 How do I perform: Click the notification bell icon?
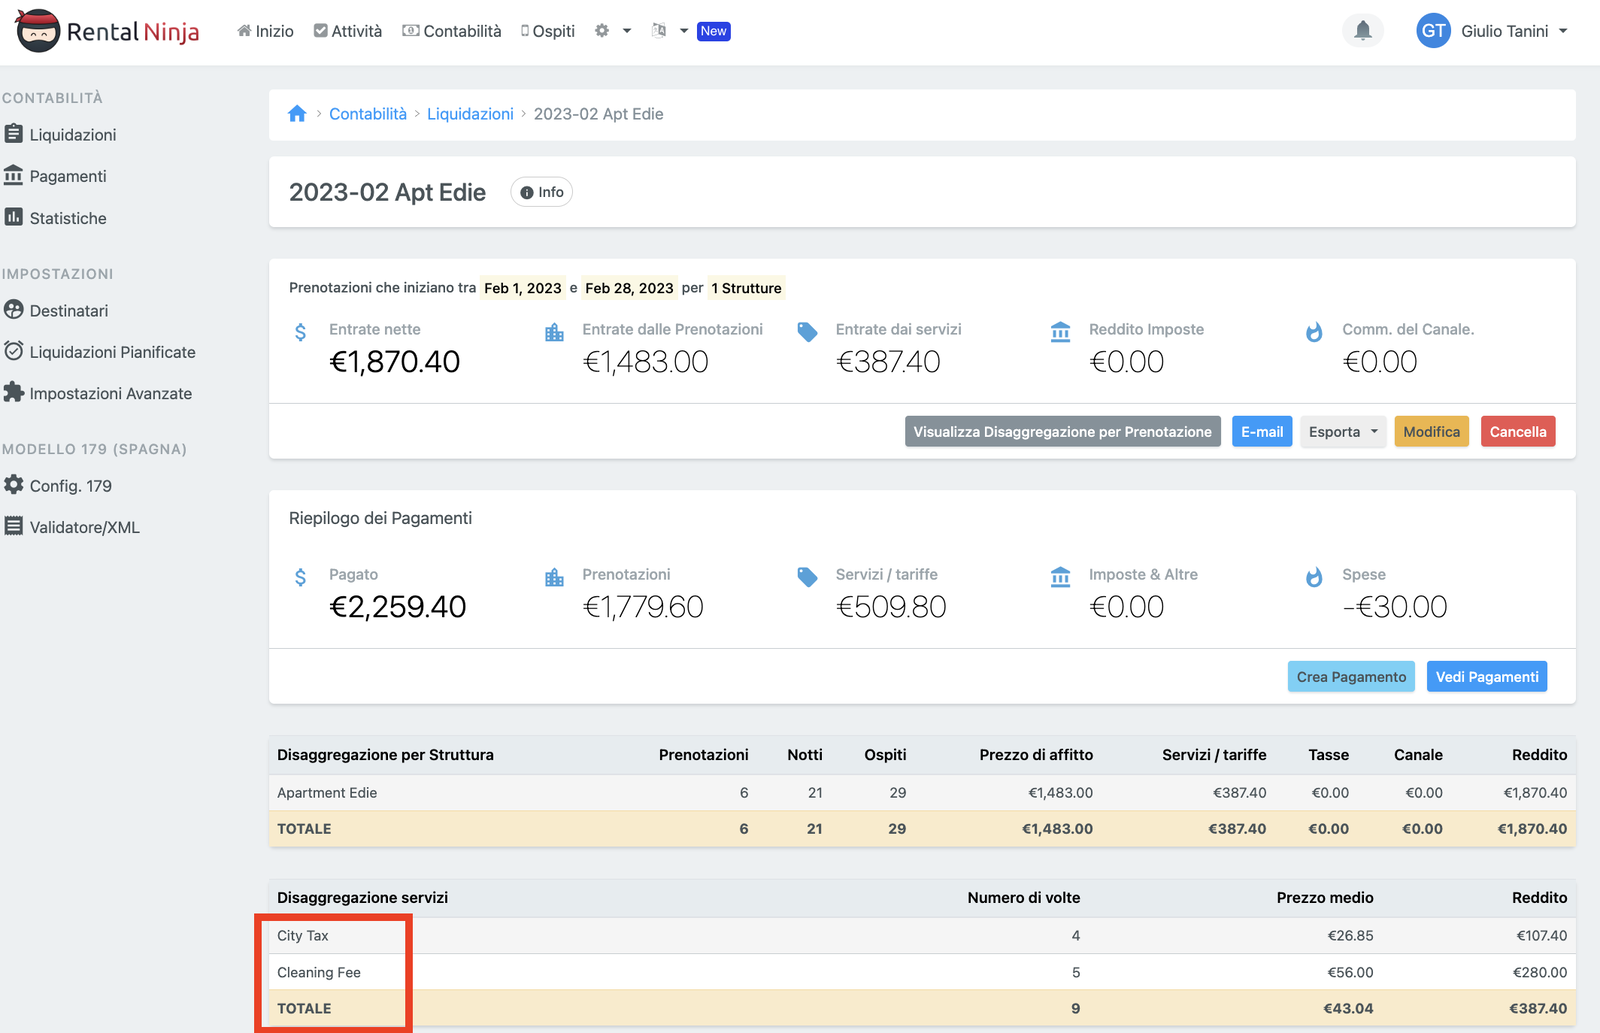pyautogui.click(x=1362, y=31)
